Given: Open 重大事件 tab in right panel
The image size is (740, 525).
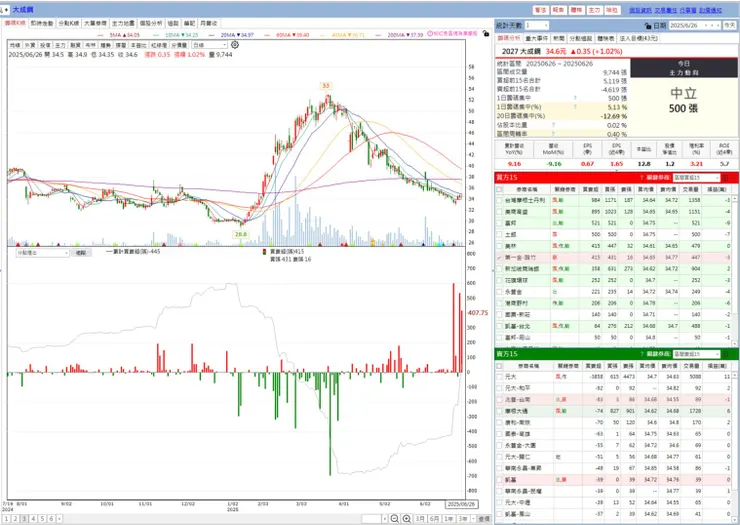Looking at the screenshot, I should (x=537, y=38).
